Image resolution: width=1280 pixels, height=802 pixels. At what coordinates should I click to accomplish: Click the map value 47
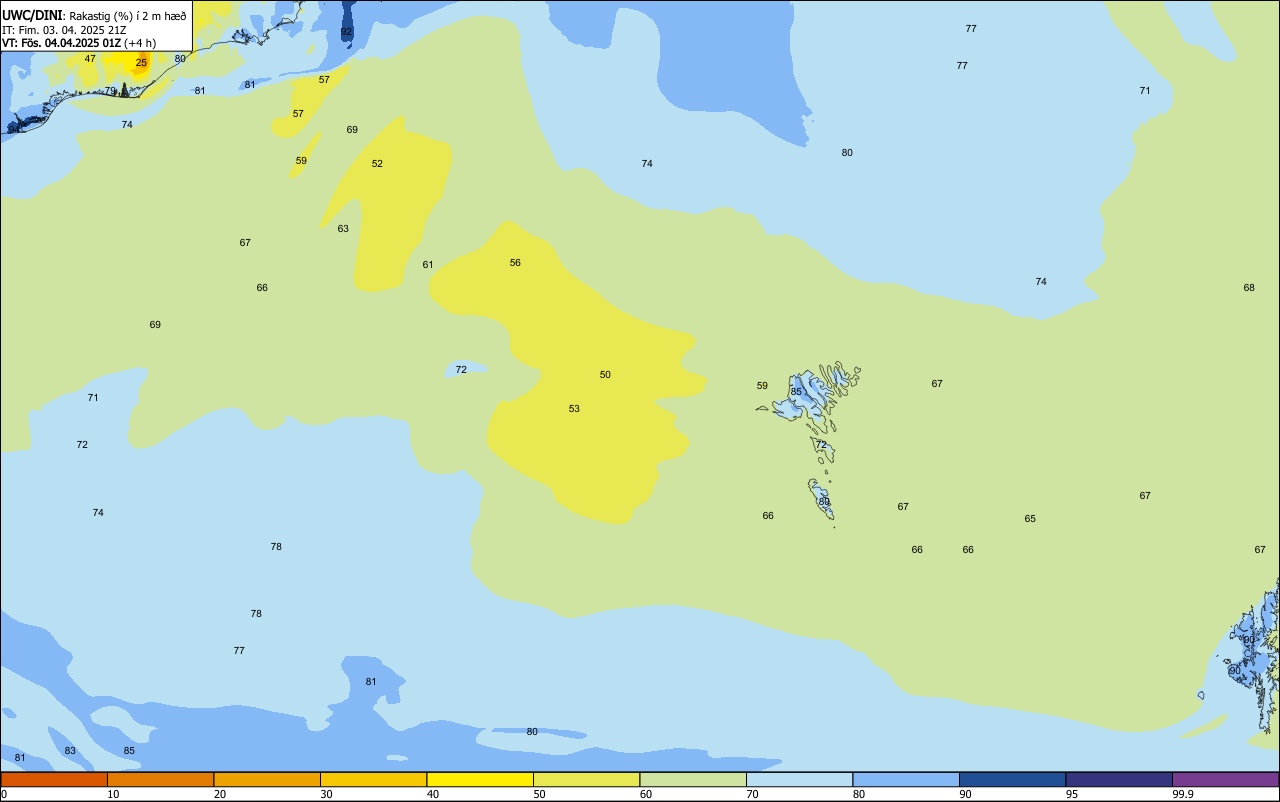90,59
